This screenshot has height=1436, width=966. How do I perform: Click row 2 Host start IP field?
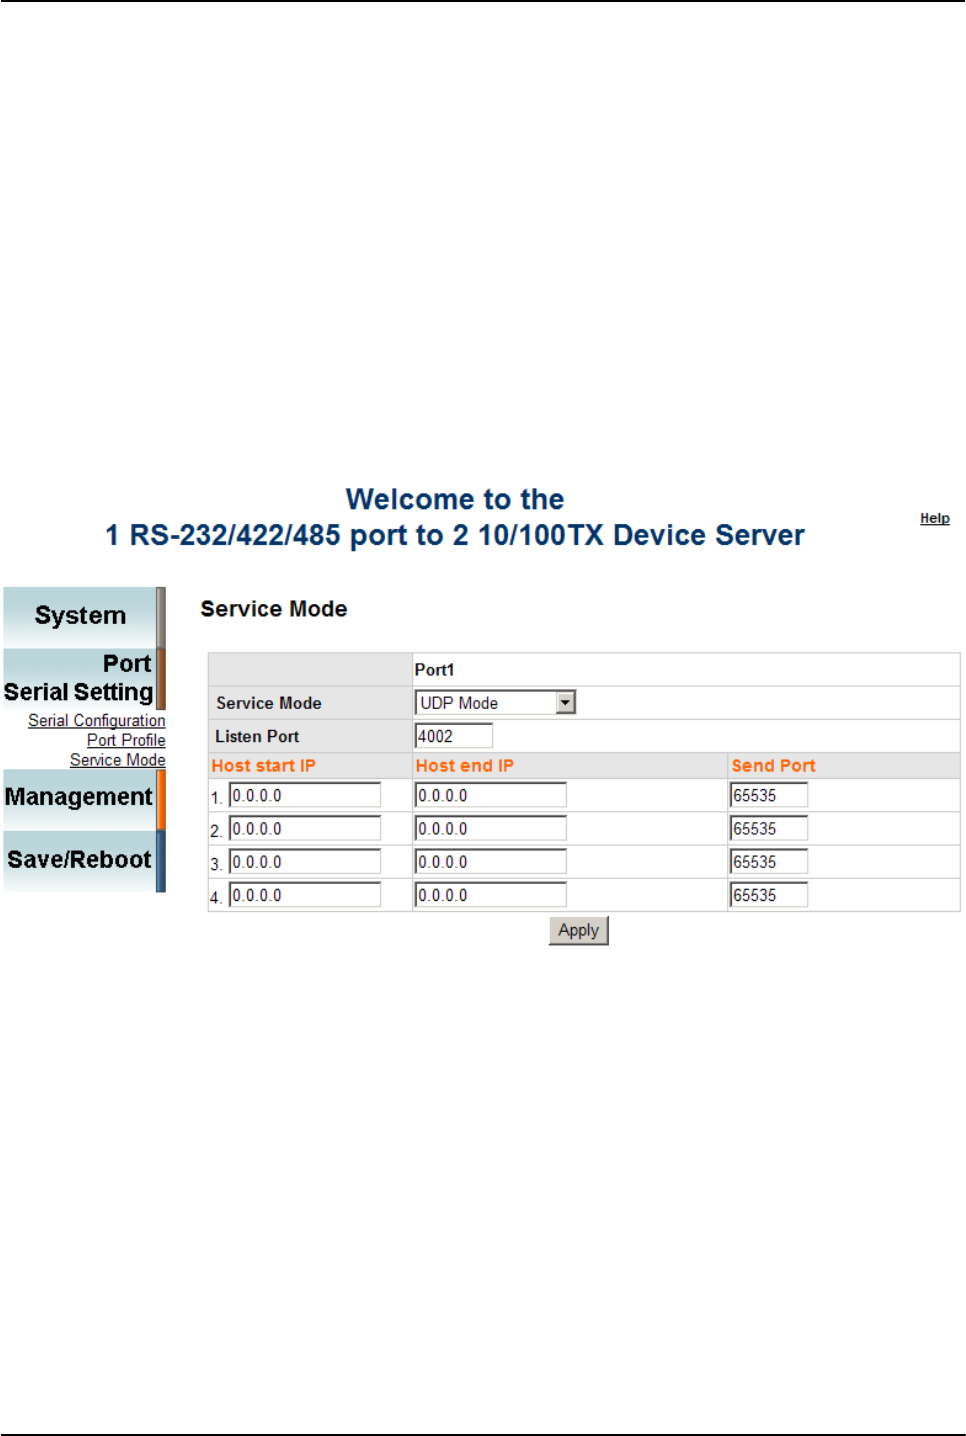click(x=305, y=828)
